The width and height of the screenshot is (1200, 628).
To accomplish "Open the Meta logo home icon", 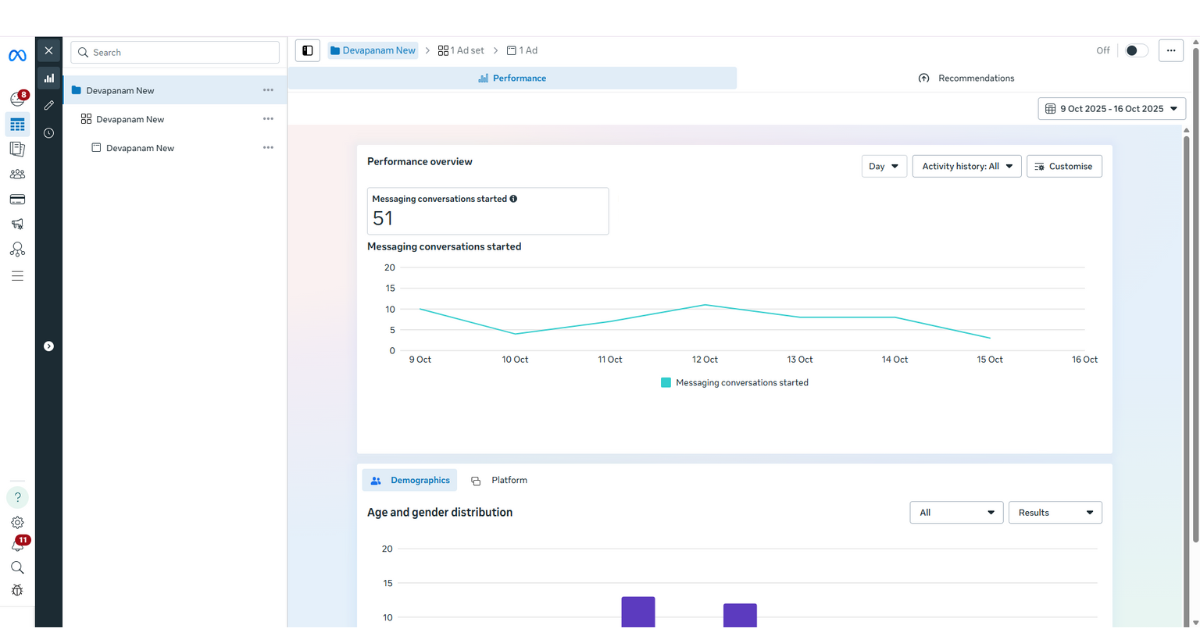I will [17, 55].
